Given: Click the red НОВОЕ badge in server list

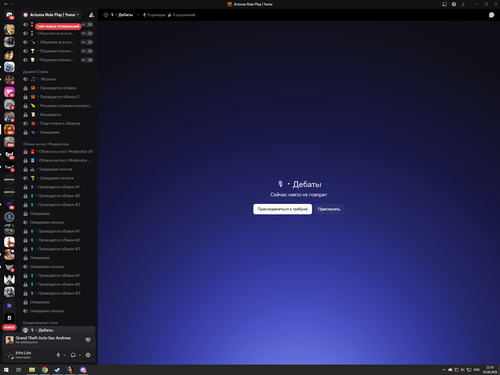Looking at the screenshot, I should (x=9, y=327).
